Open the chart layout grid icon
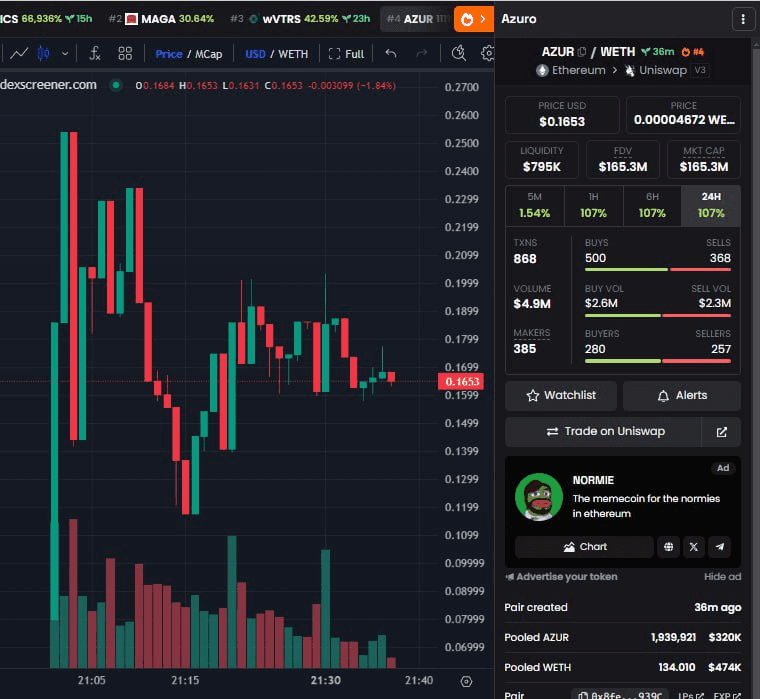The width and height of the screenshot is (760, 699). (x=125, y=53)
